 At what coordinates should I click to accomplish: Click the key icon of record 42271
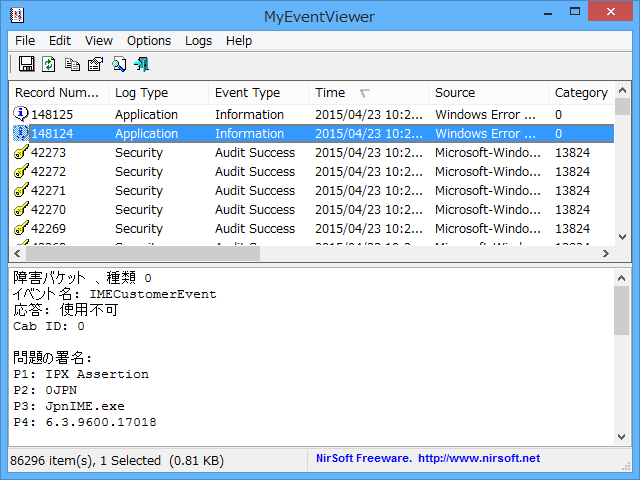pos(21,190)
